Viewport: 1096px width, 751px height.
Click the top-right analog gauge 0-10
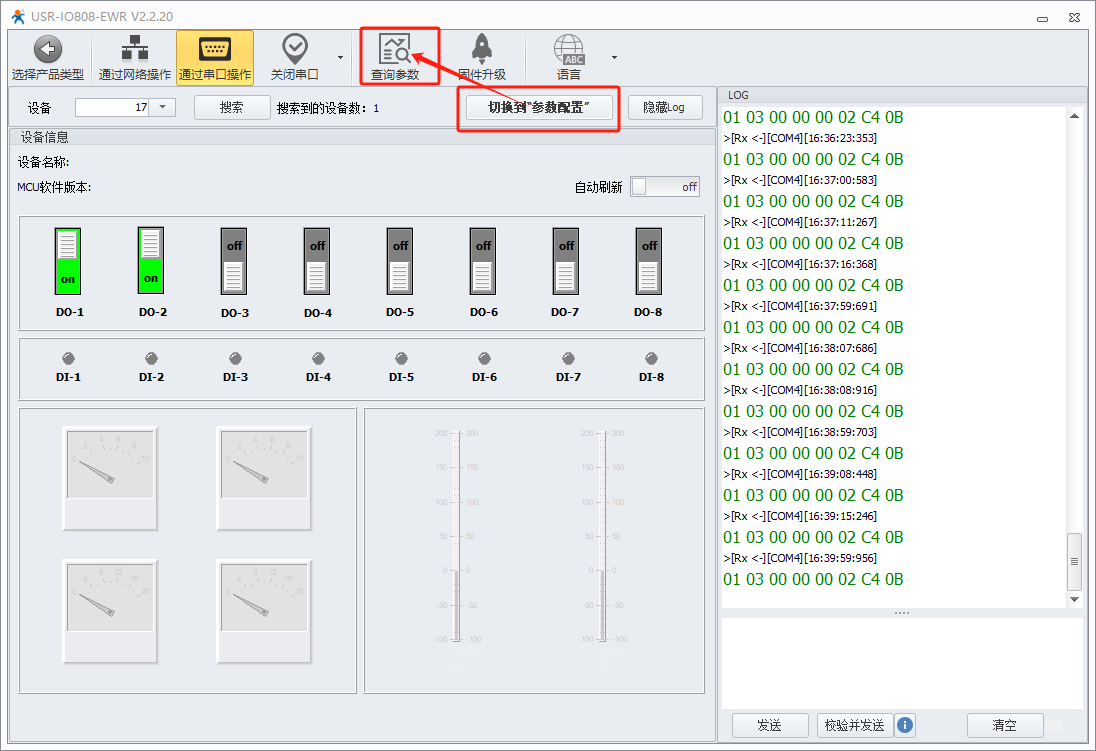click(264, 478)
